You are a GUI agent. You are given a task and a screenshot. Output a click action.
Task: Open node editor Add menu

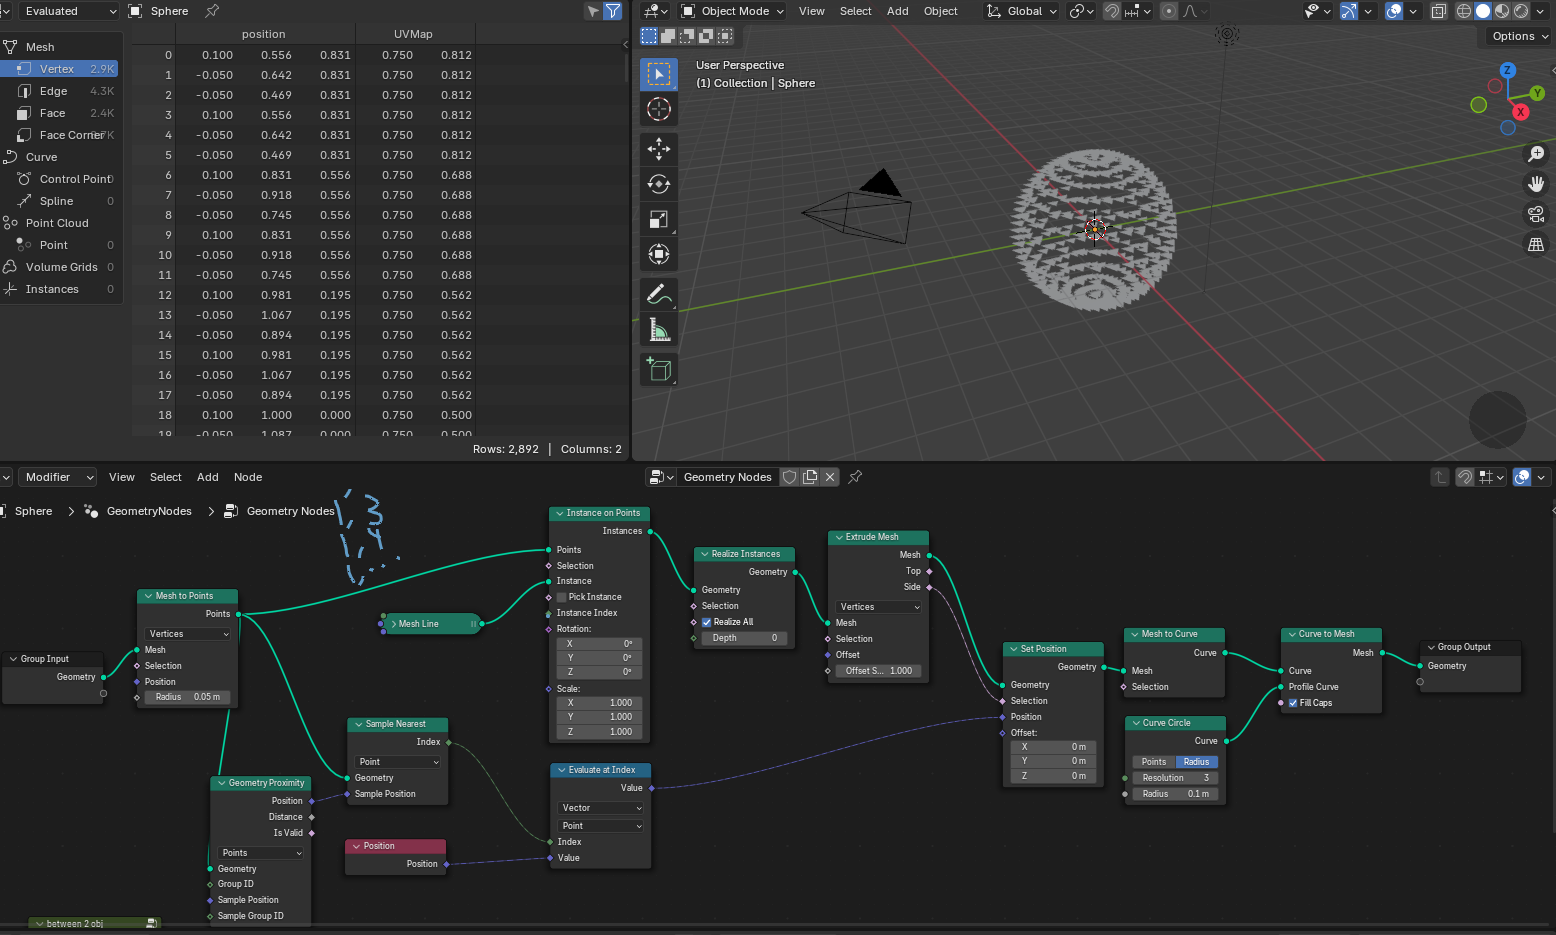pos(208,477)
